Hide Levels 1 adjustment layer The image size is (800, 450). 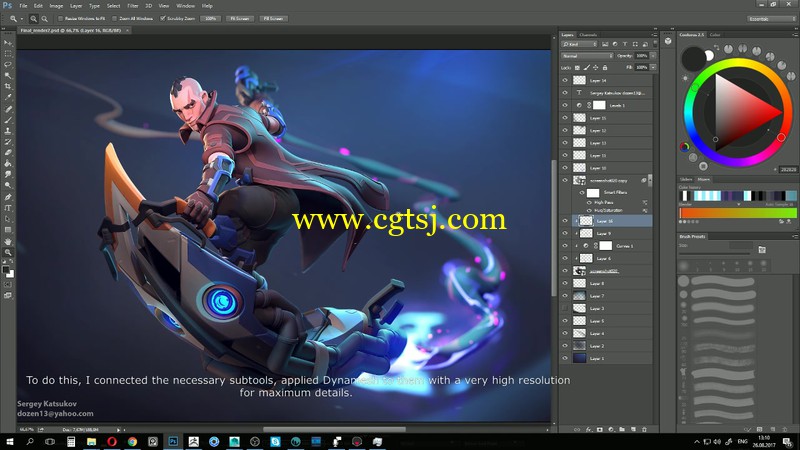coord(565,105)
